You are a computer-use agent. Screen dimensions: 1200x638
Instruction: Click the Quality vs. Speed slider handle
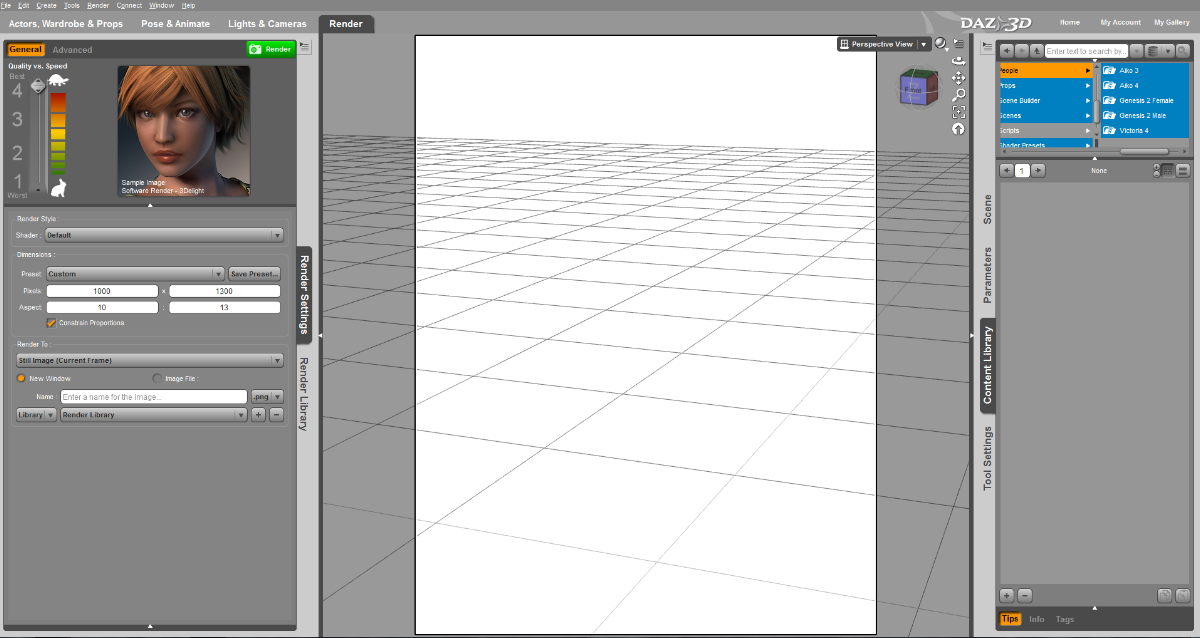(38, 86)
